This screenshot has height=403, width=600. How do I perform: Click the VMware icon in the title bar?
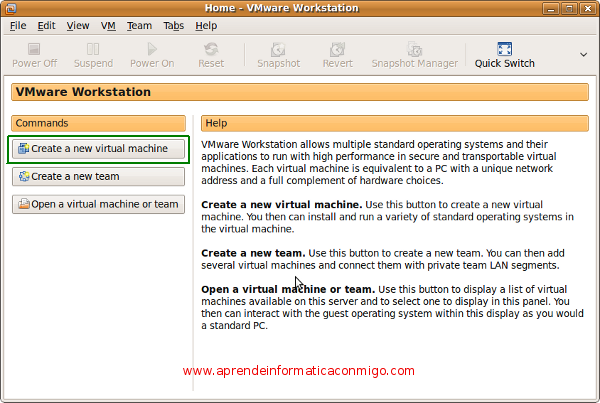[x=11, y=8]
